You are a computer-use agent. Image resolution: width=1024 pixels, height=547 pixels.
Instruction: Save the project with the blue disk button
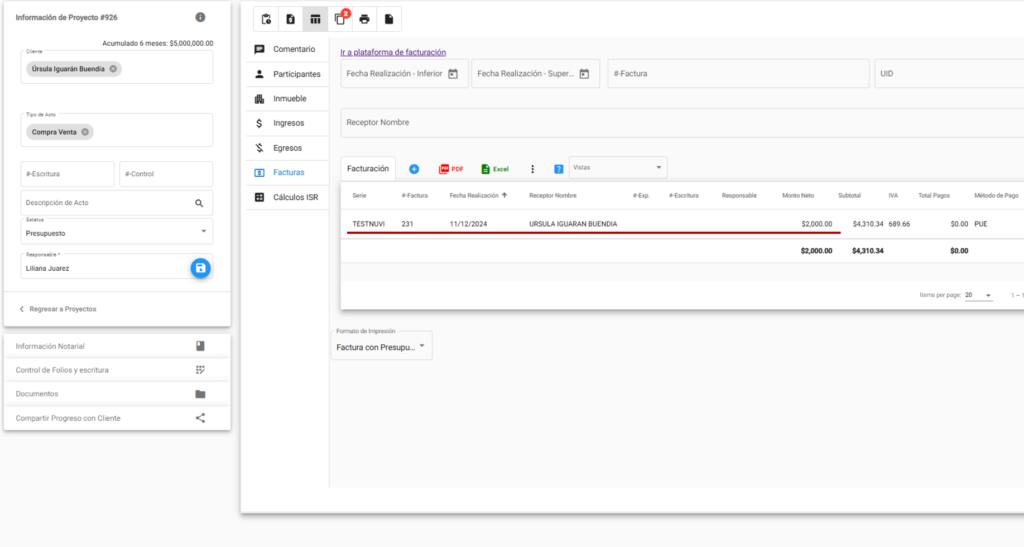pos(200,268)
